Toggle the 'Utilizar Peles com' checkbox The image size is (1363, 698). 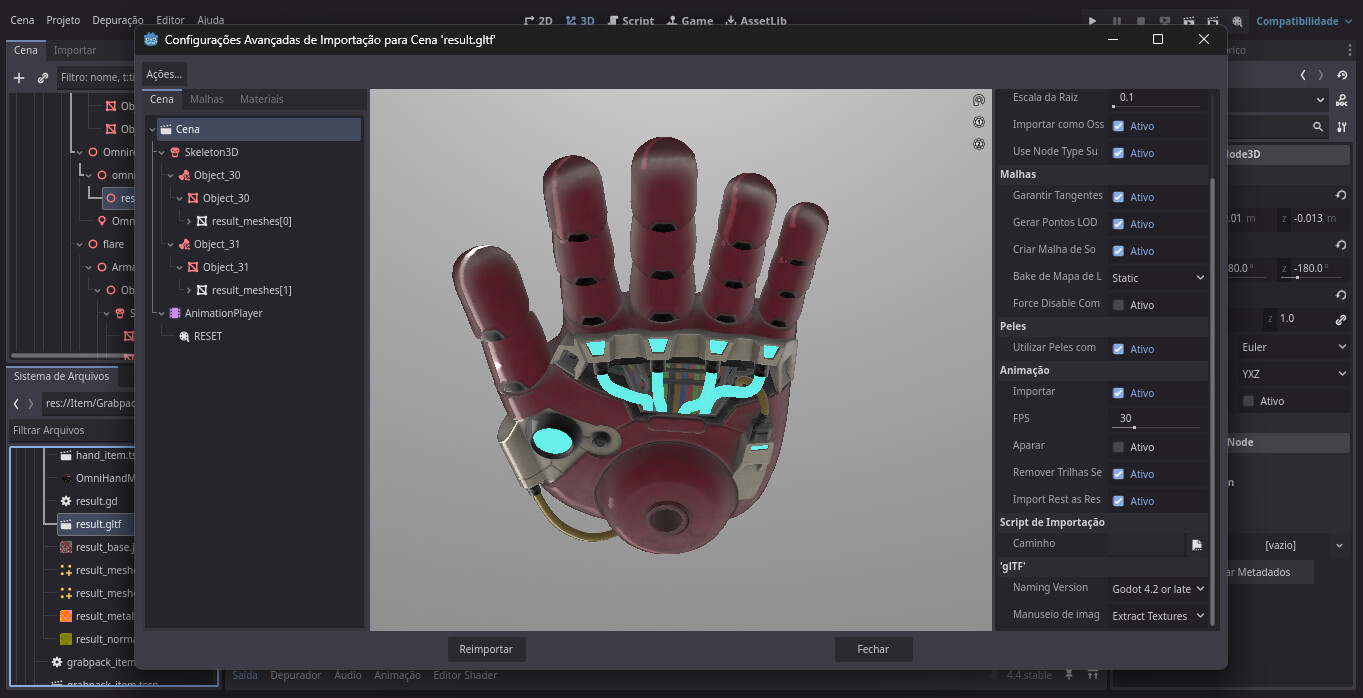pos(1118,349)
